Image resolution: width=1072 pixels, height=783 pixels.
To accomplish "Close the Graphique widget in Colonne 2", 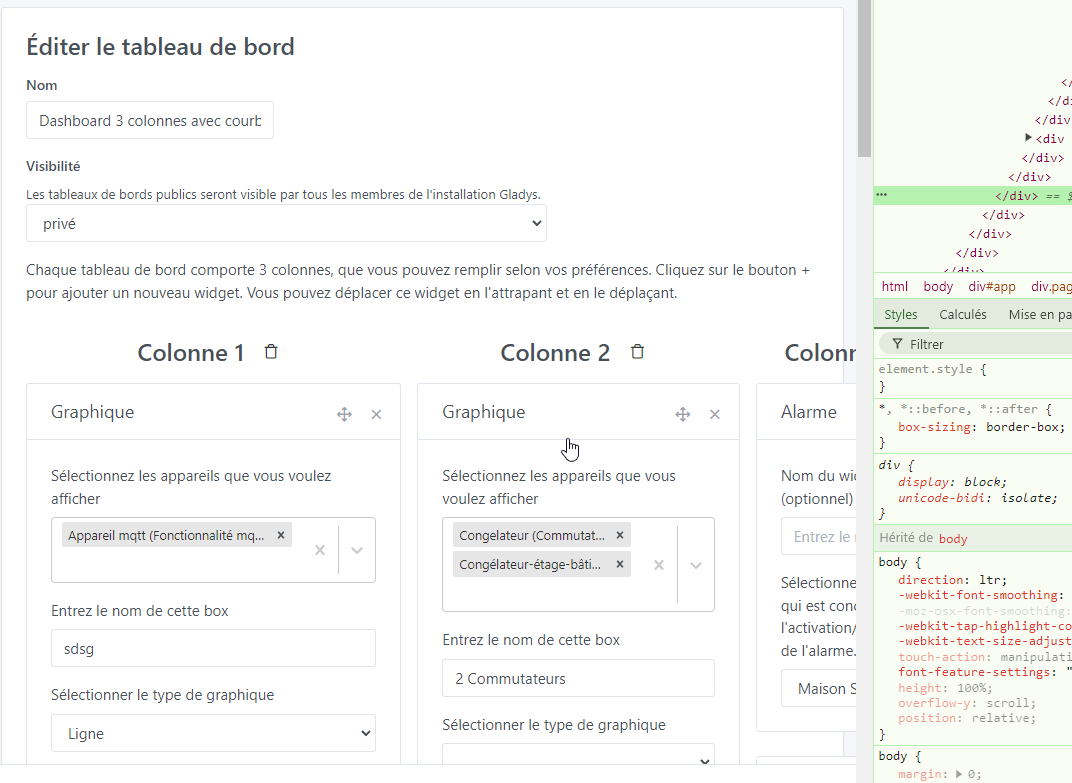I will 715,414.
